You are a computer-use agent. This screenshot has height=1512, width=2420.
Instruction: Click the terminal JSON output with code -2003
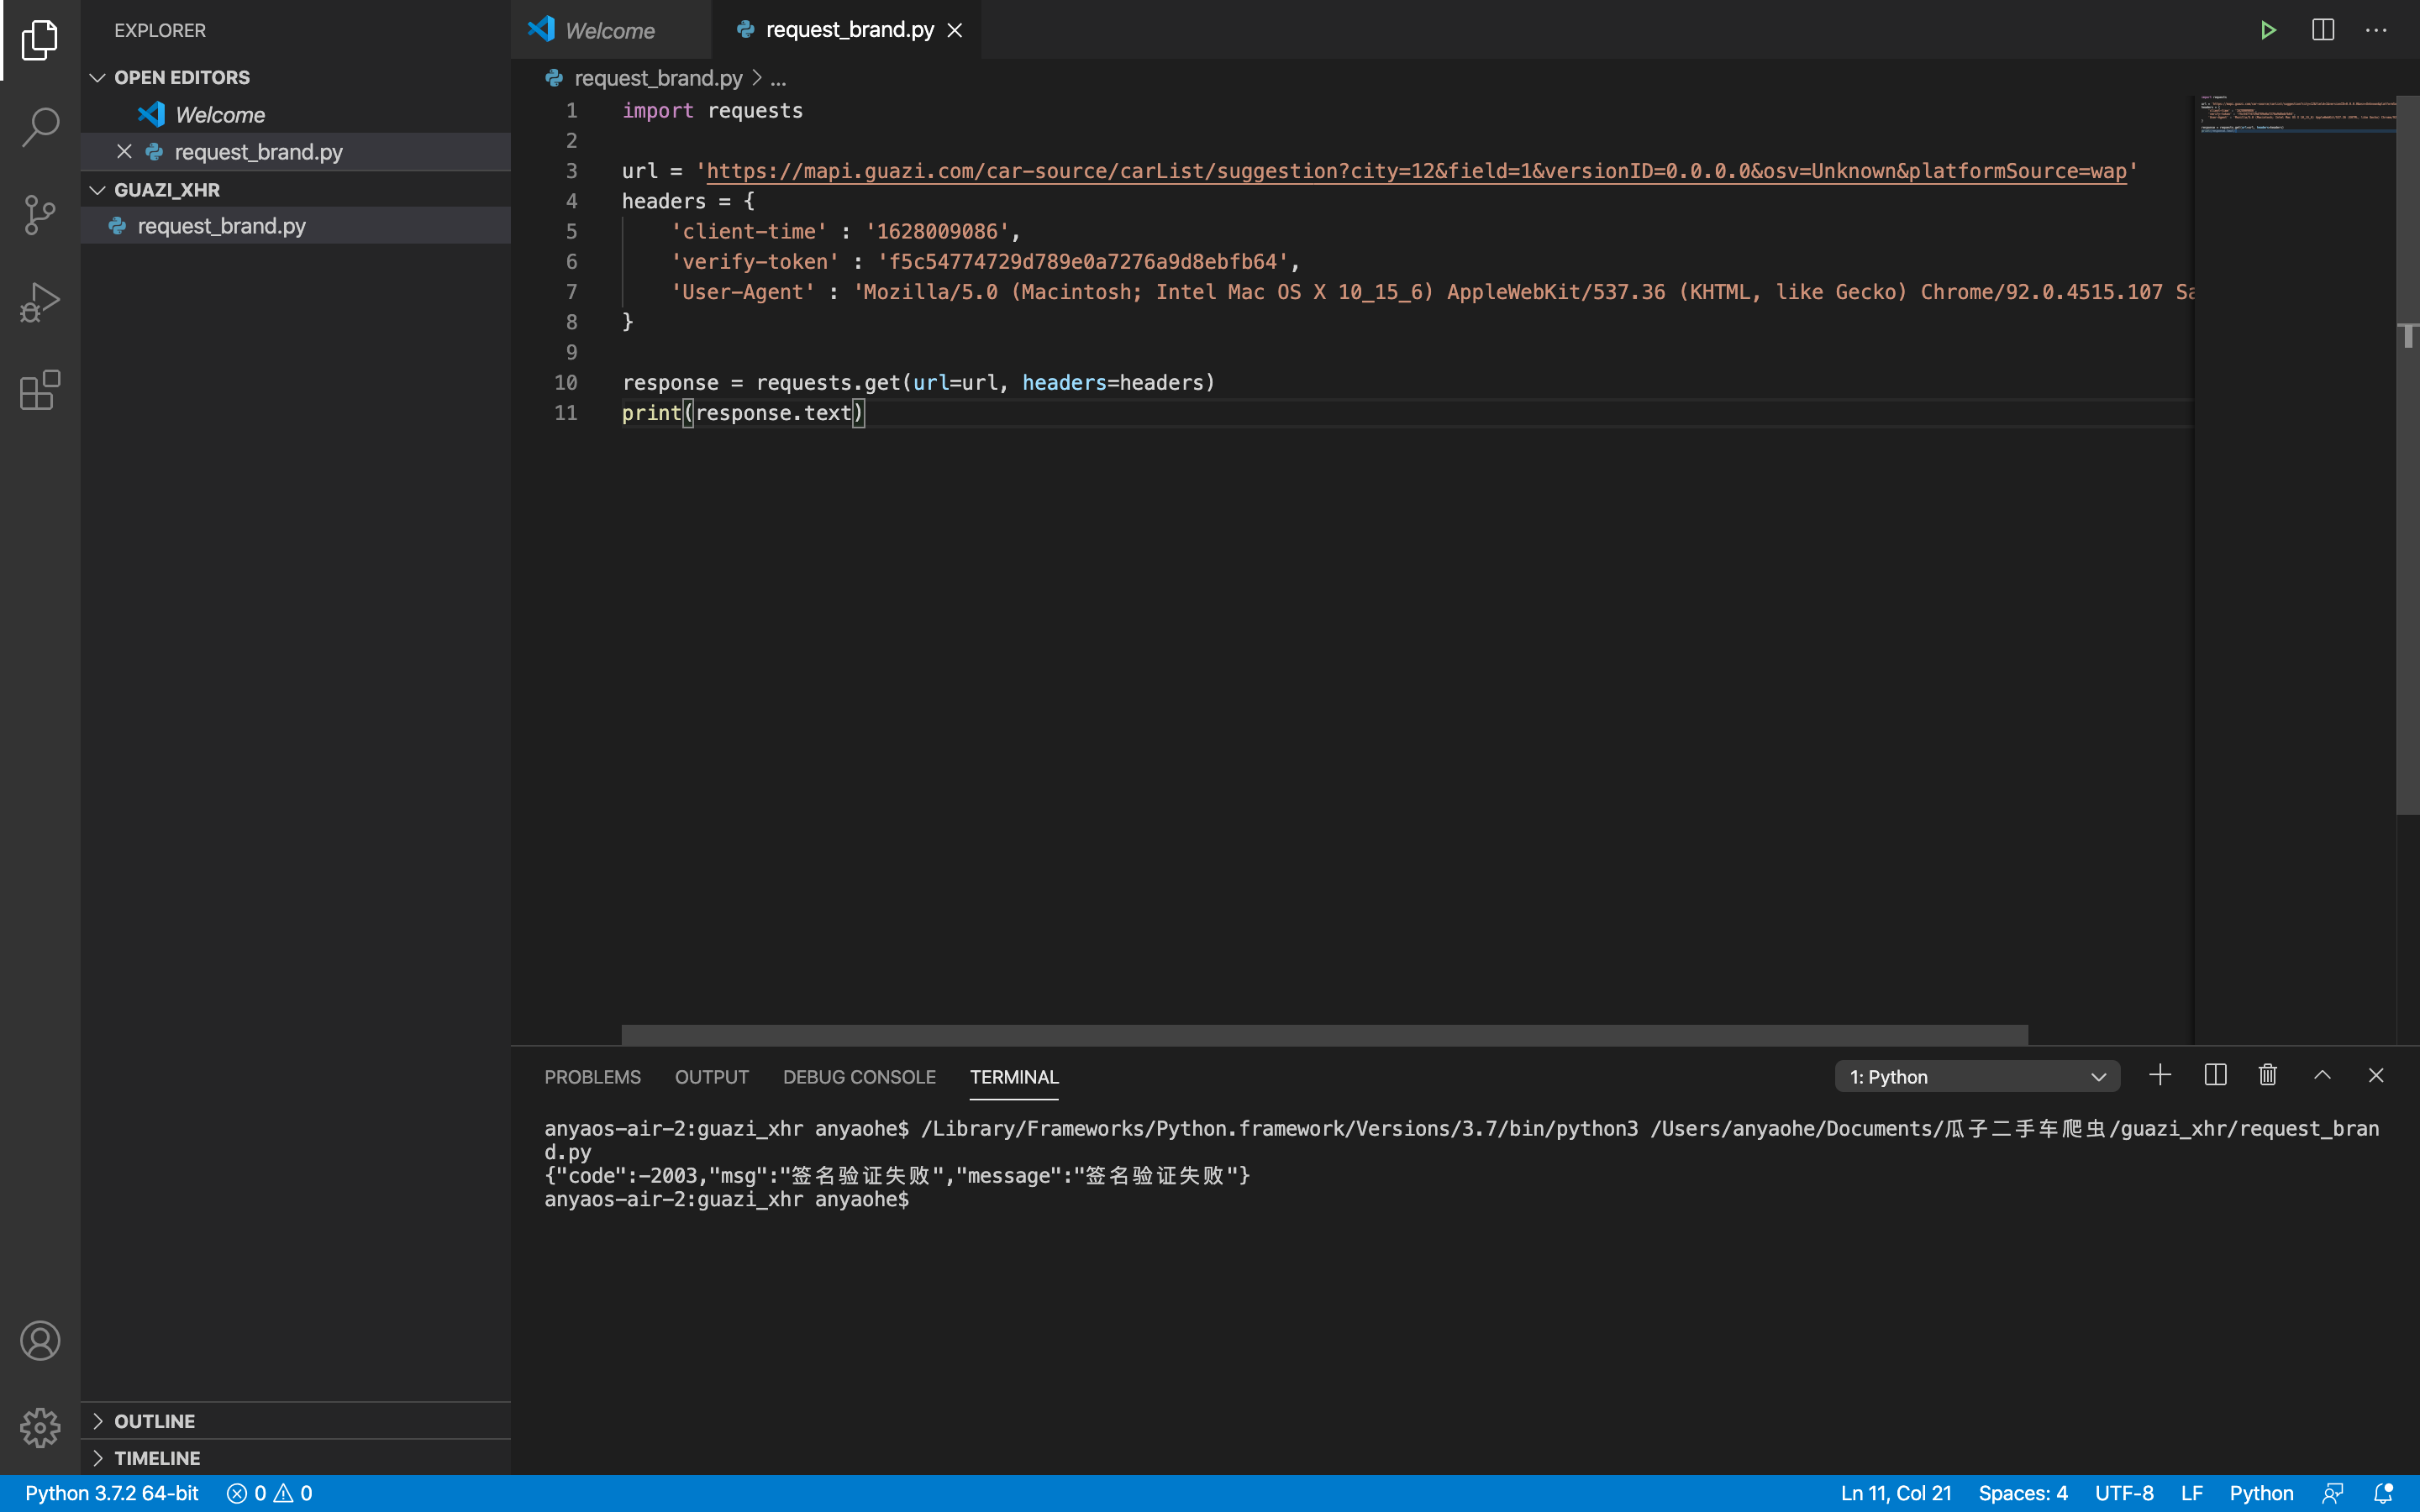897,1175
